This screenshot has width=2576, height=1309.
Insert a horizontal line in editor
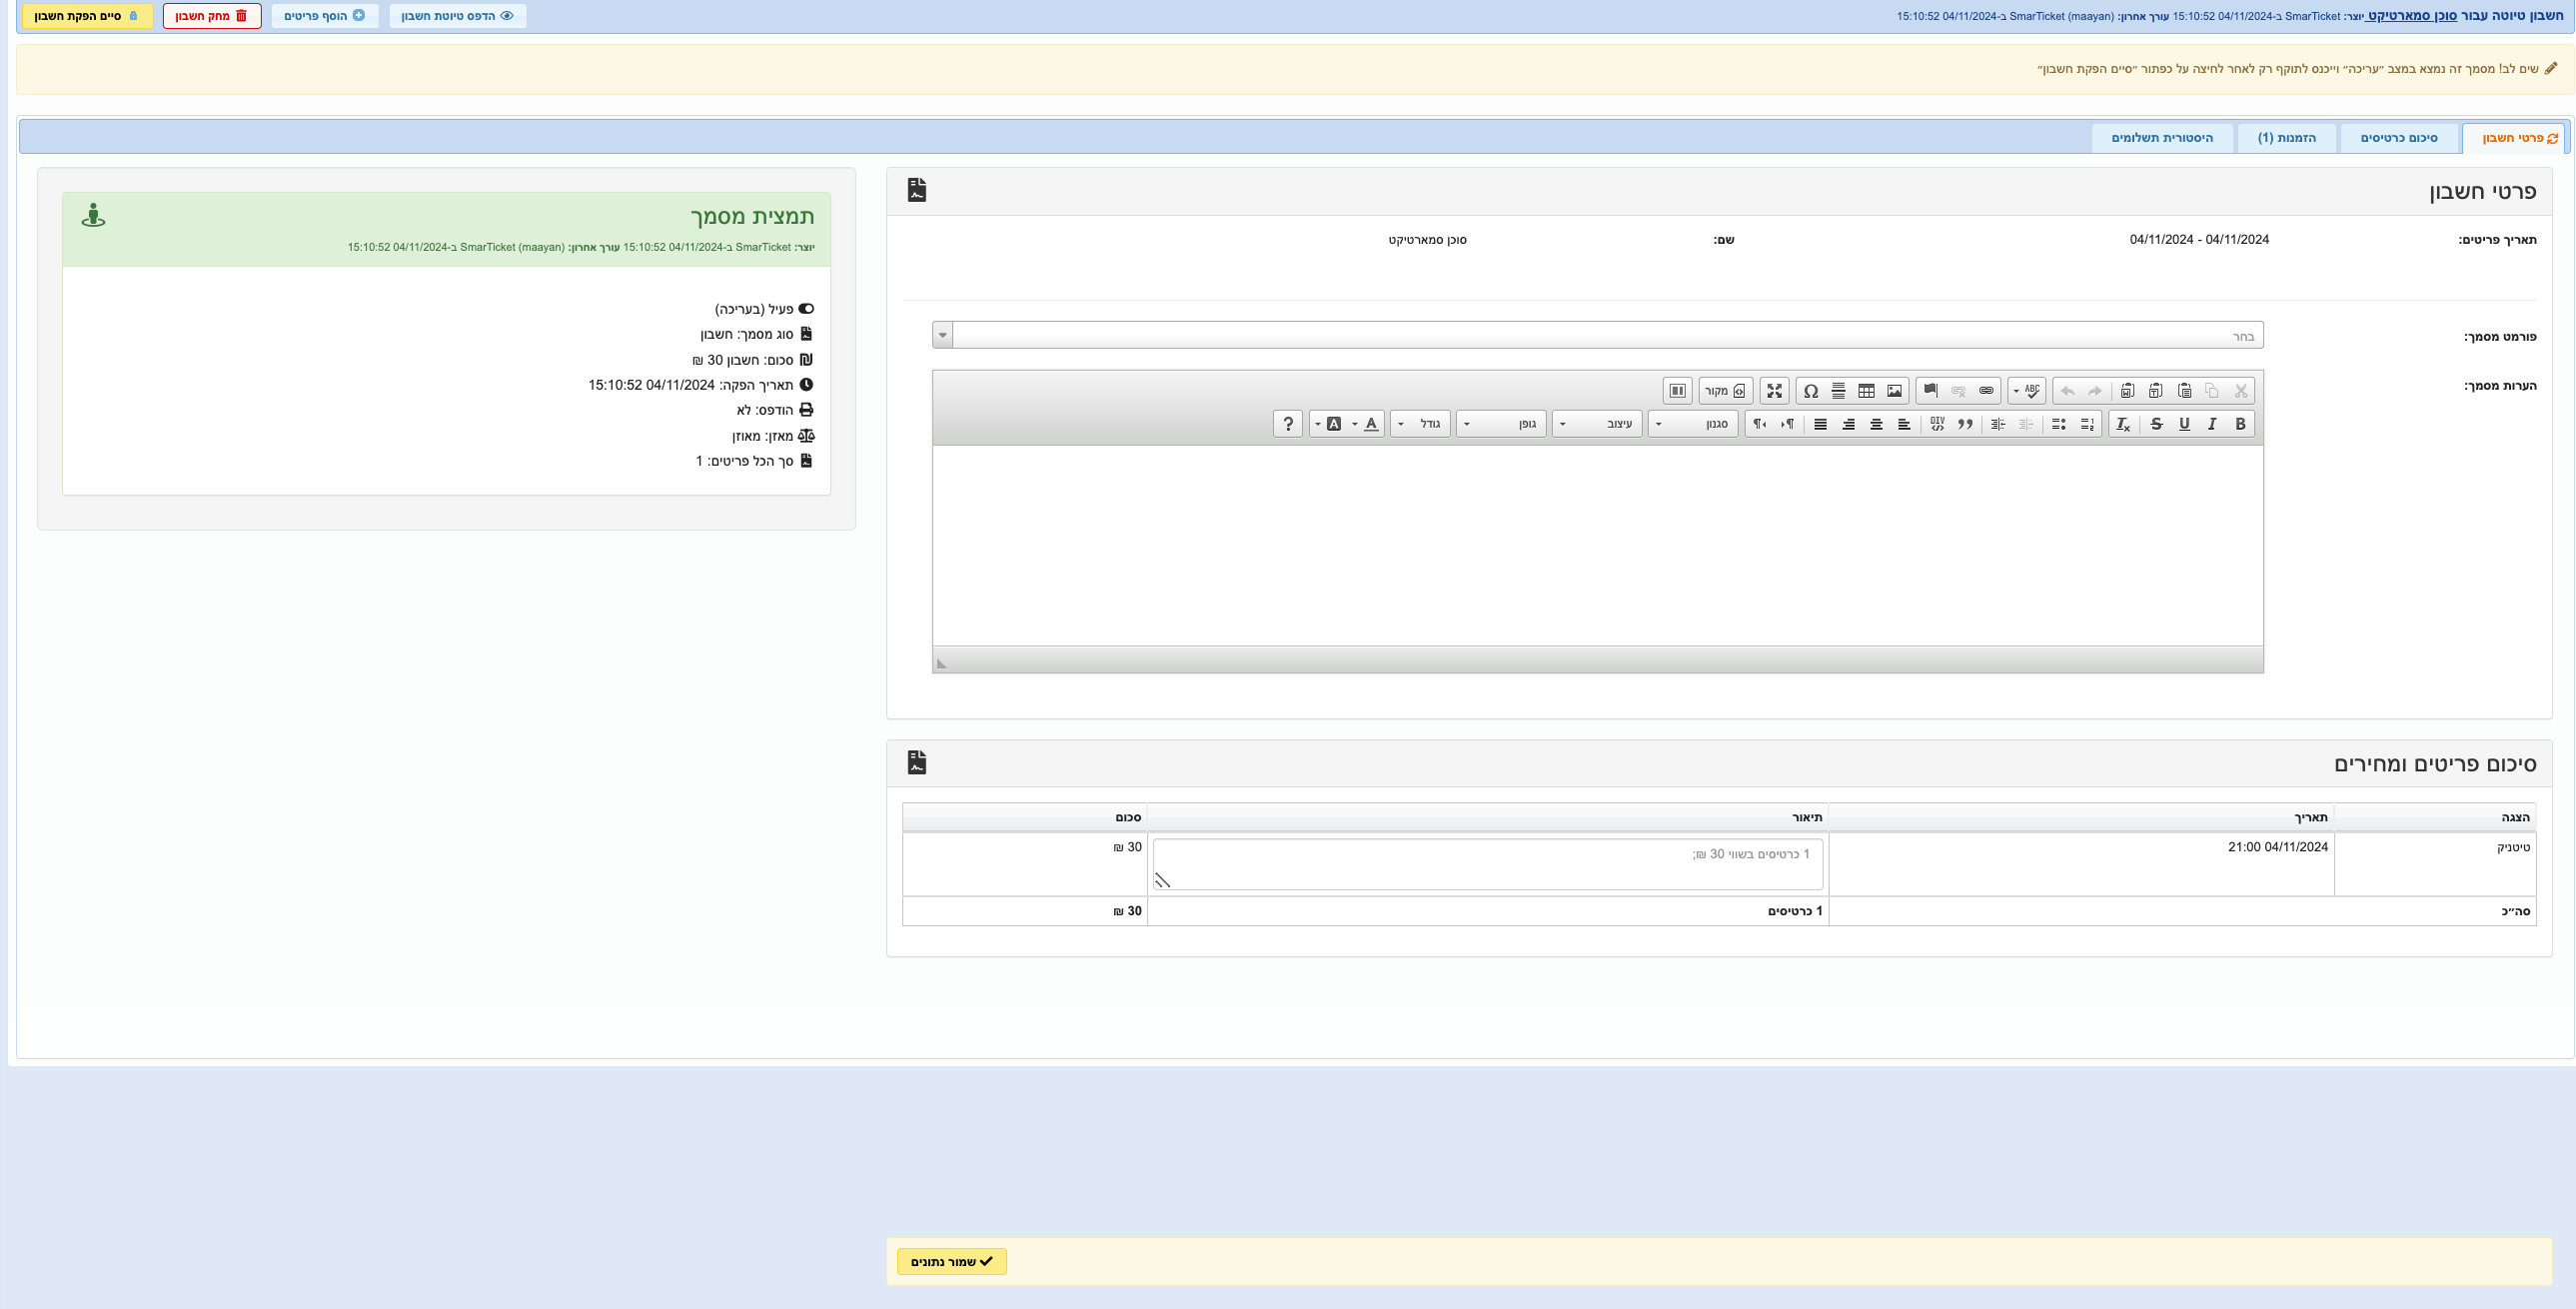click(1839, 391)
